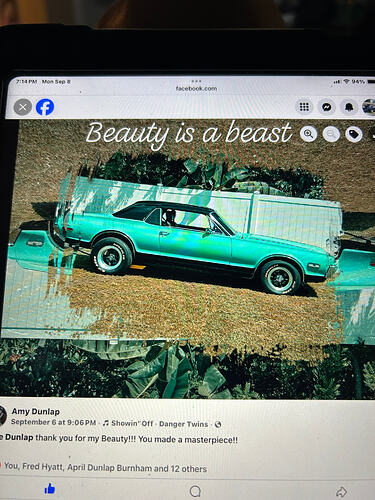Open the three-dot browser menu above address
375x500 pixels.
[196, 81]
